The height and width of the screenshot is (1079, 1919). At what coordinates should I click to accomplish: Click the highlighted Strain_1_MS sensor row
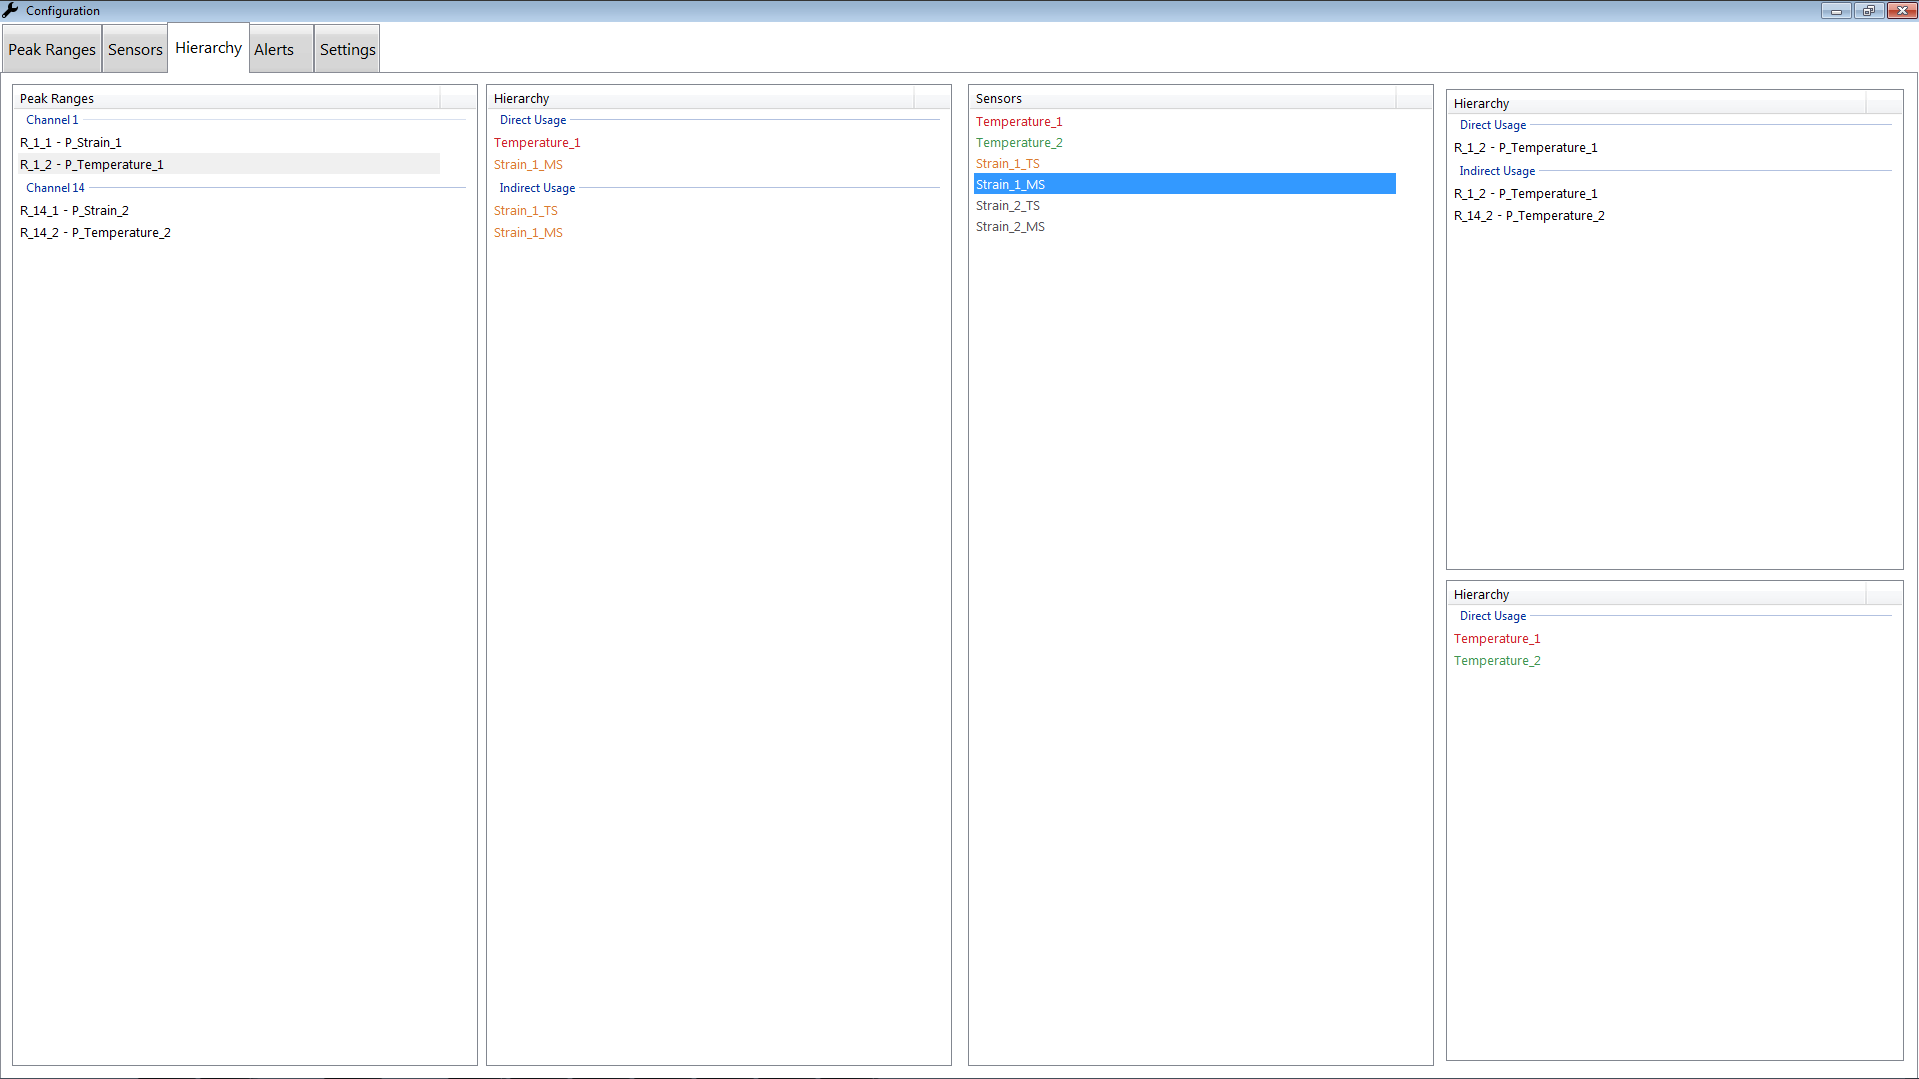coord(1010,185)
